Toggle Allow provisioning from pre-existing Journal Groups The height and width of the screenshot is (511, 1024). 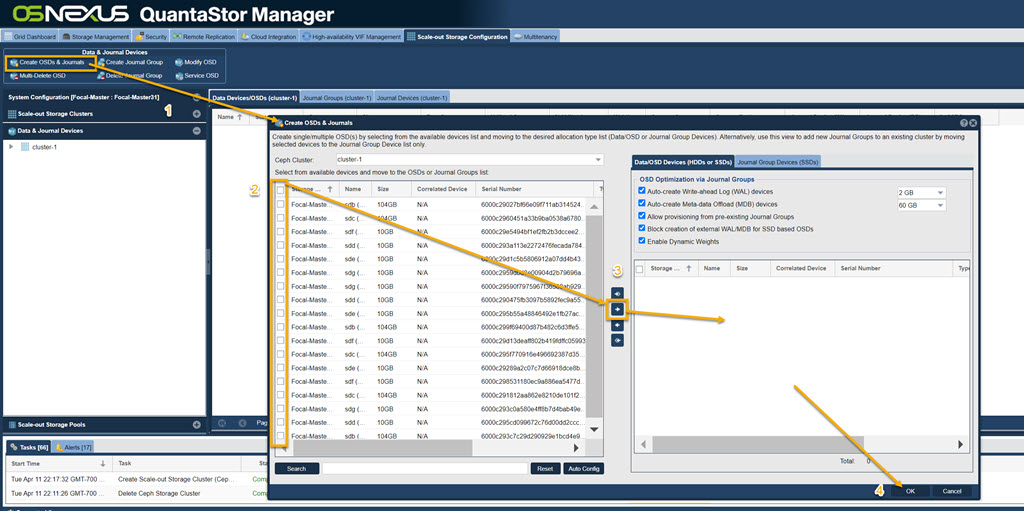click(642, 216)
